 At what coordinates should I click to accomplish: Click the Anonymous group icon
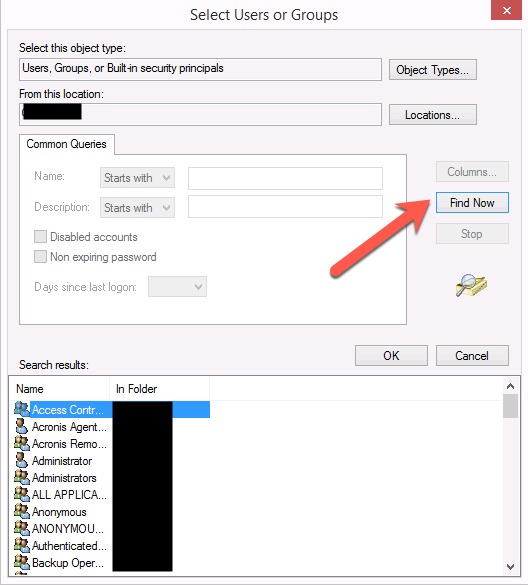tap(22, 512)
